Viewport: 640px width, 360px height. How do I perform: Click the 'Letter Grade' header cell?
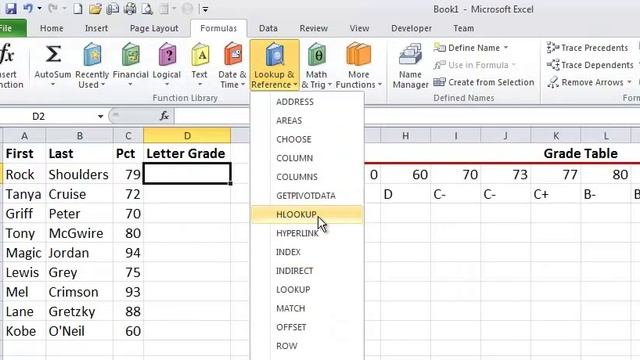tap(187, 153)
